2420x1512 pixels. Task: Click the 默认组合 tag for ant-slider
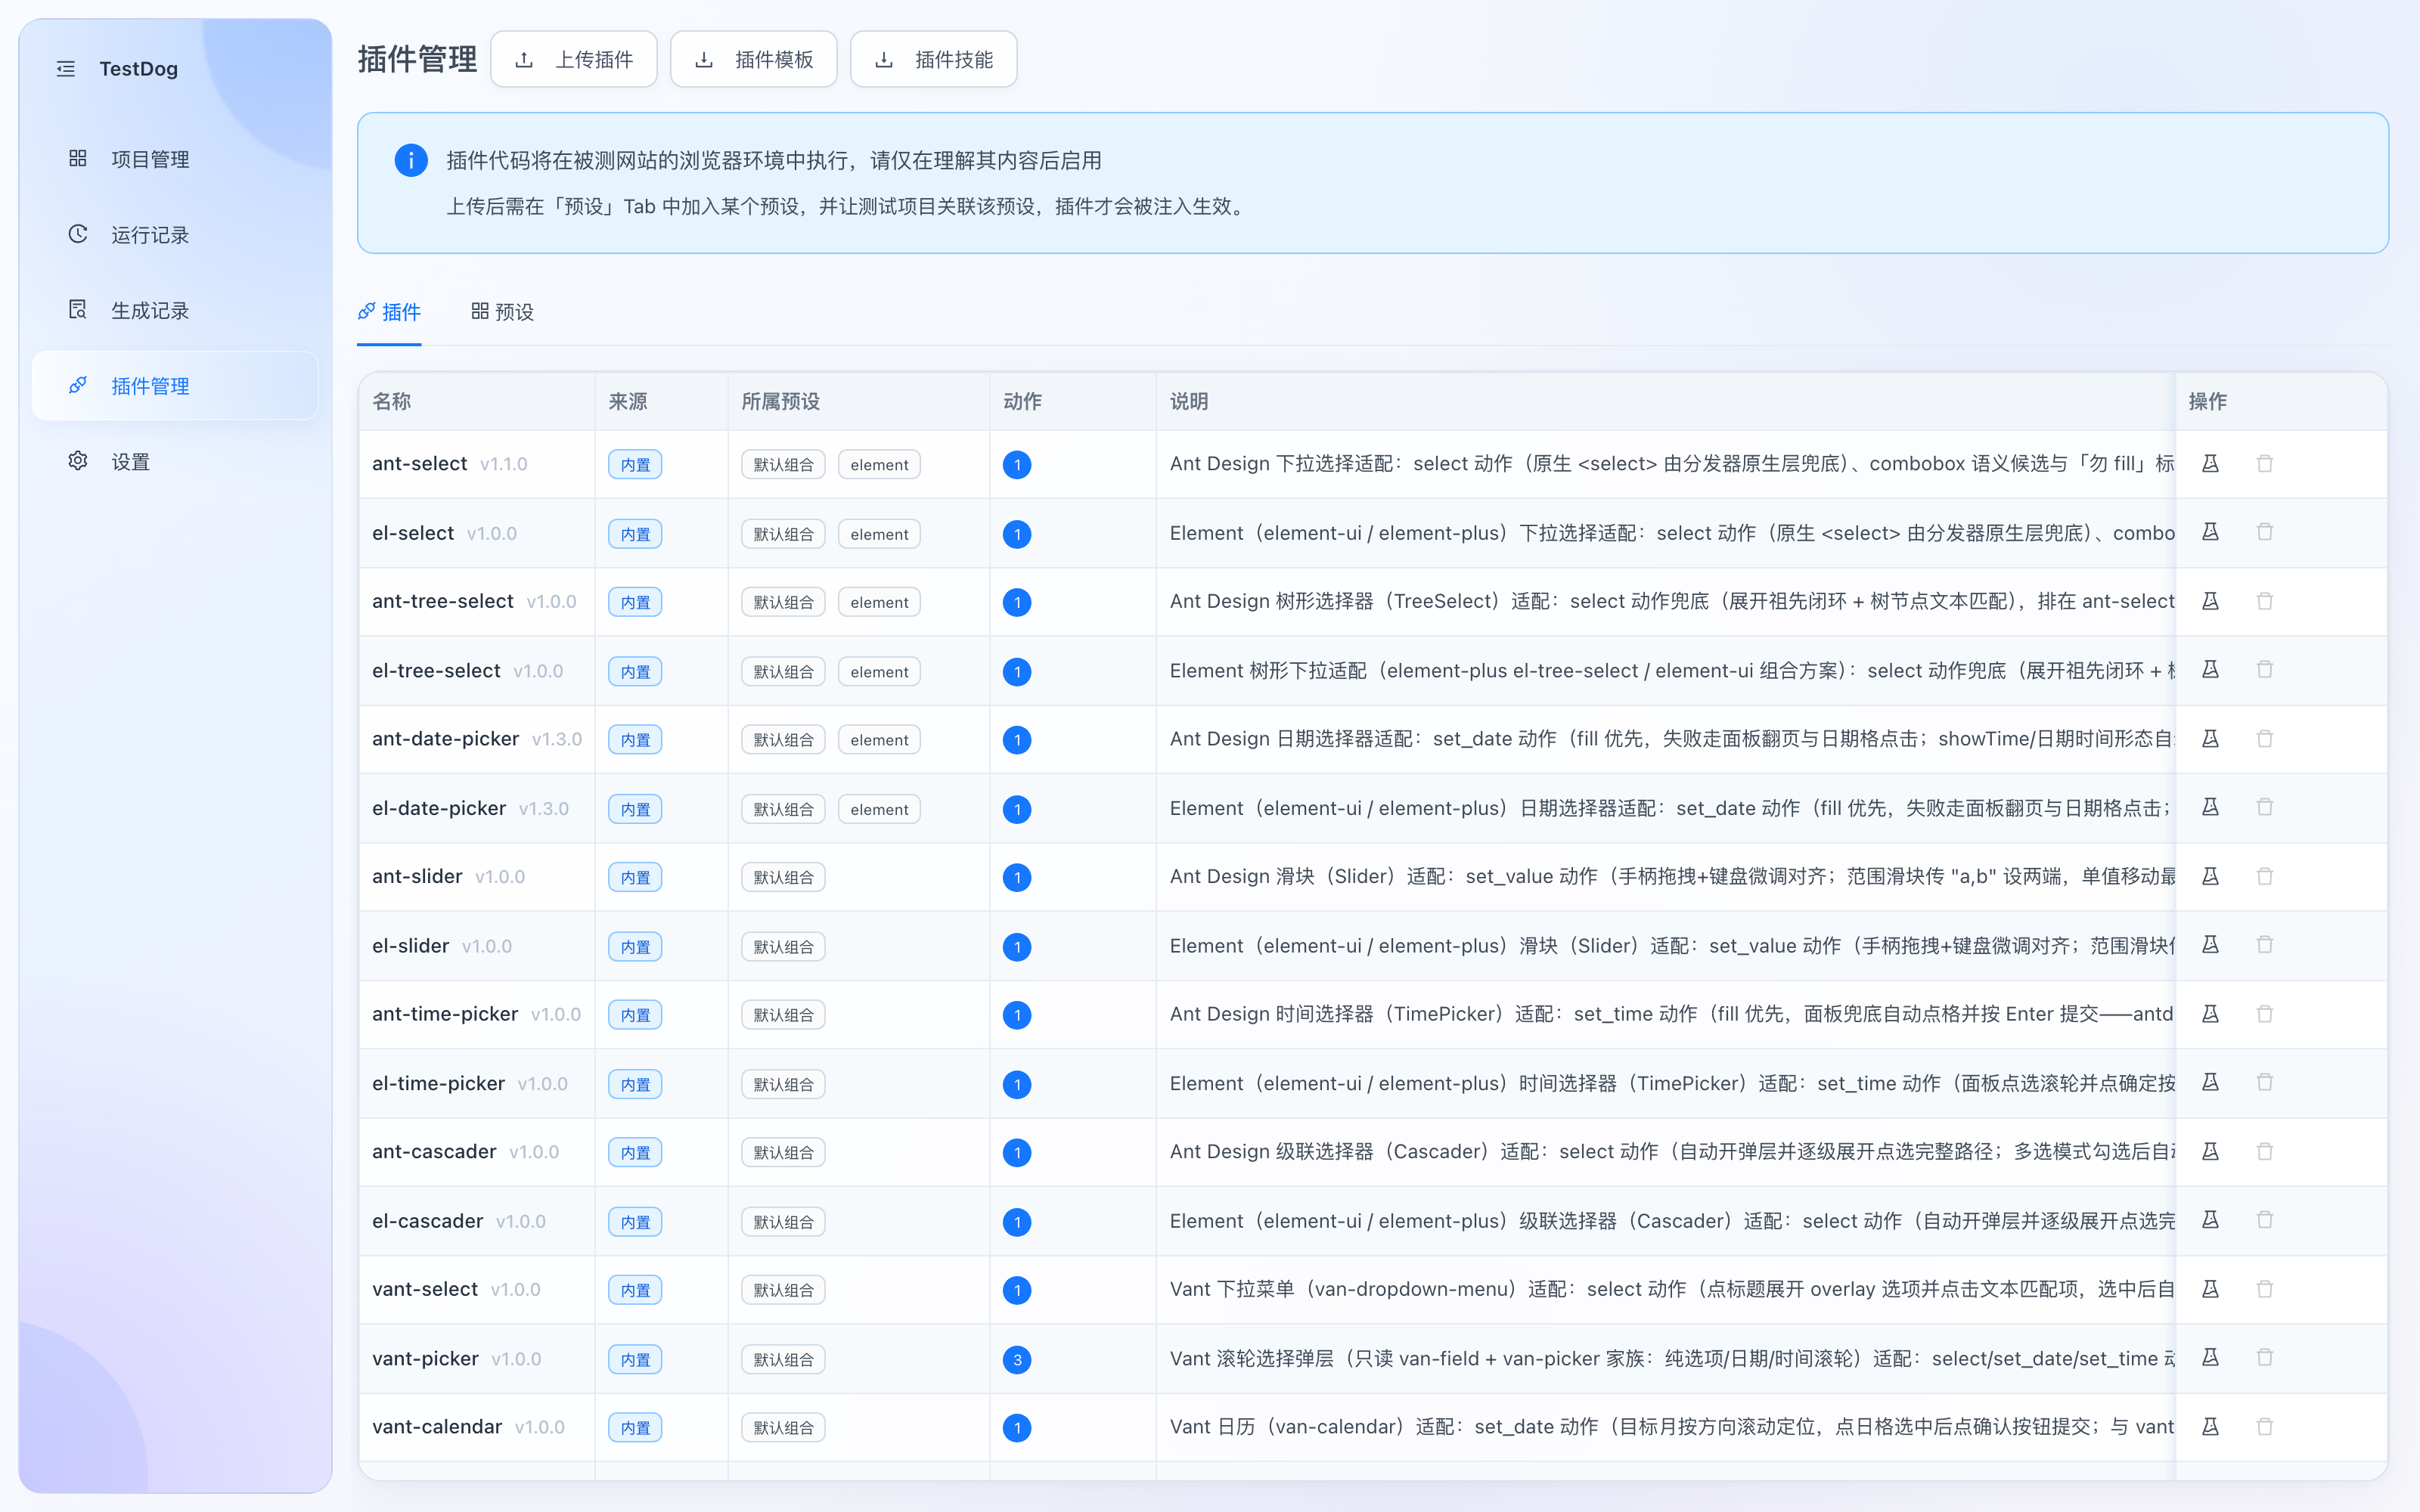[x=783, y=878]
